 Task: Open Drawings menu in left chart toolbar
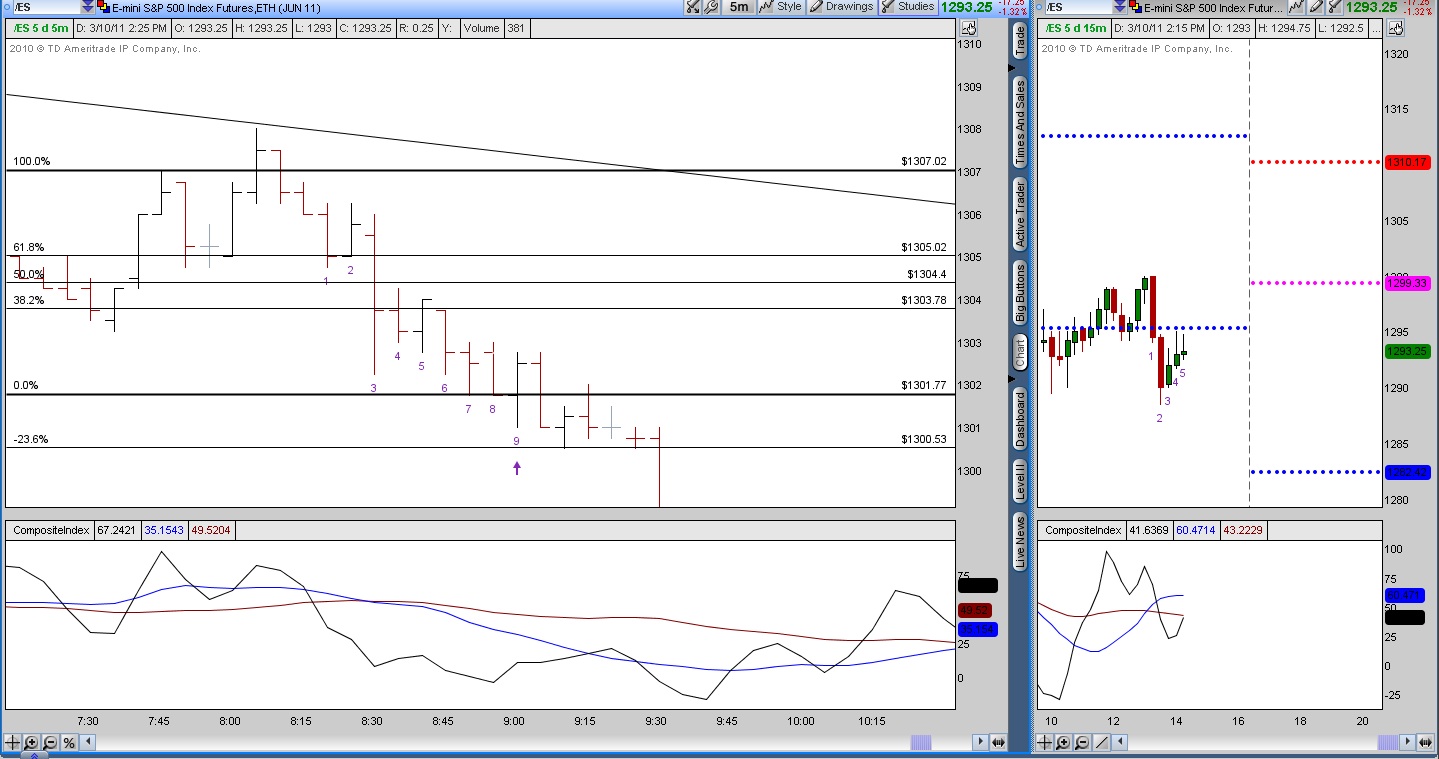(841, 7)
